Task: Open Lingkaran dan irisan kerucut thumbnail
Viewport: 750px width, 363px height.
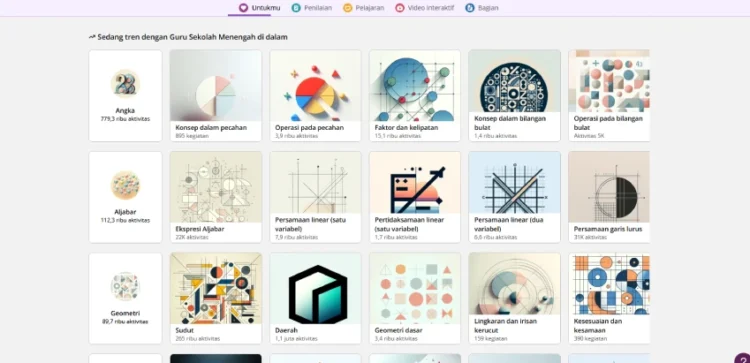Action: [x=514, y=284]
